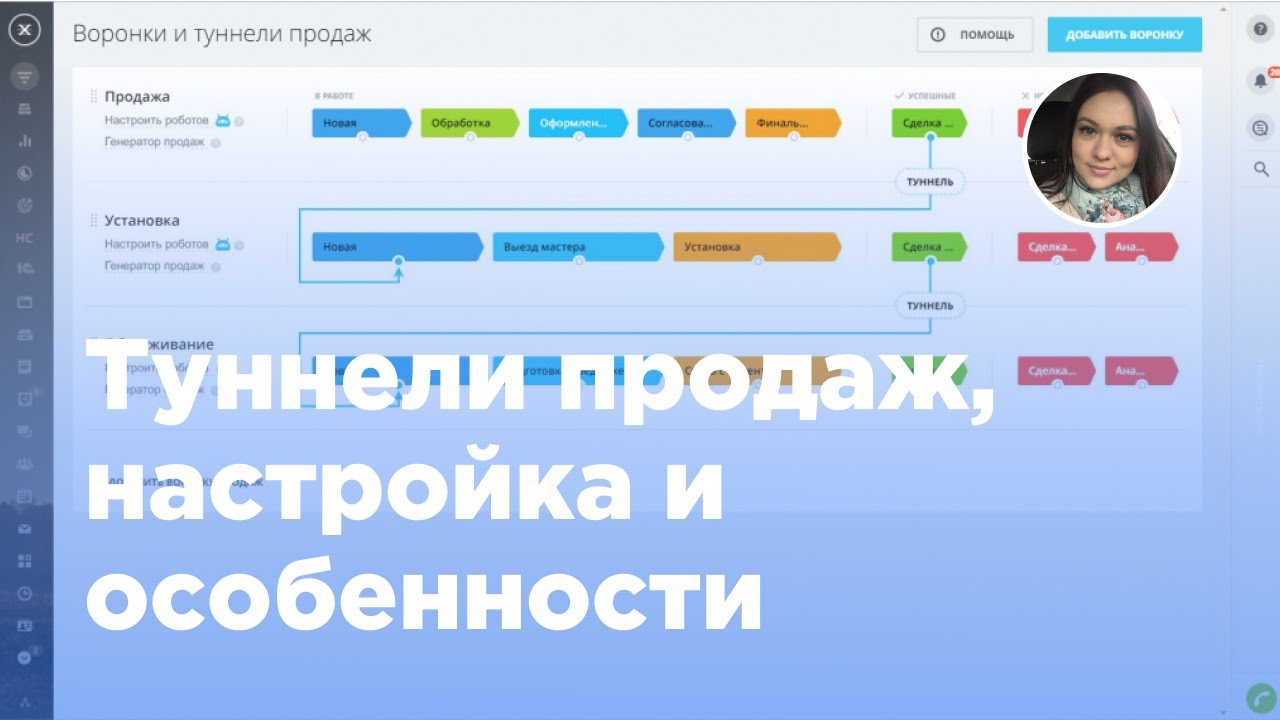
Task: Click hint icon beside Генератор продаж in Продажа
Action: pyautogui.click(x=216, y=143)
